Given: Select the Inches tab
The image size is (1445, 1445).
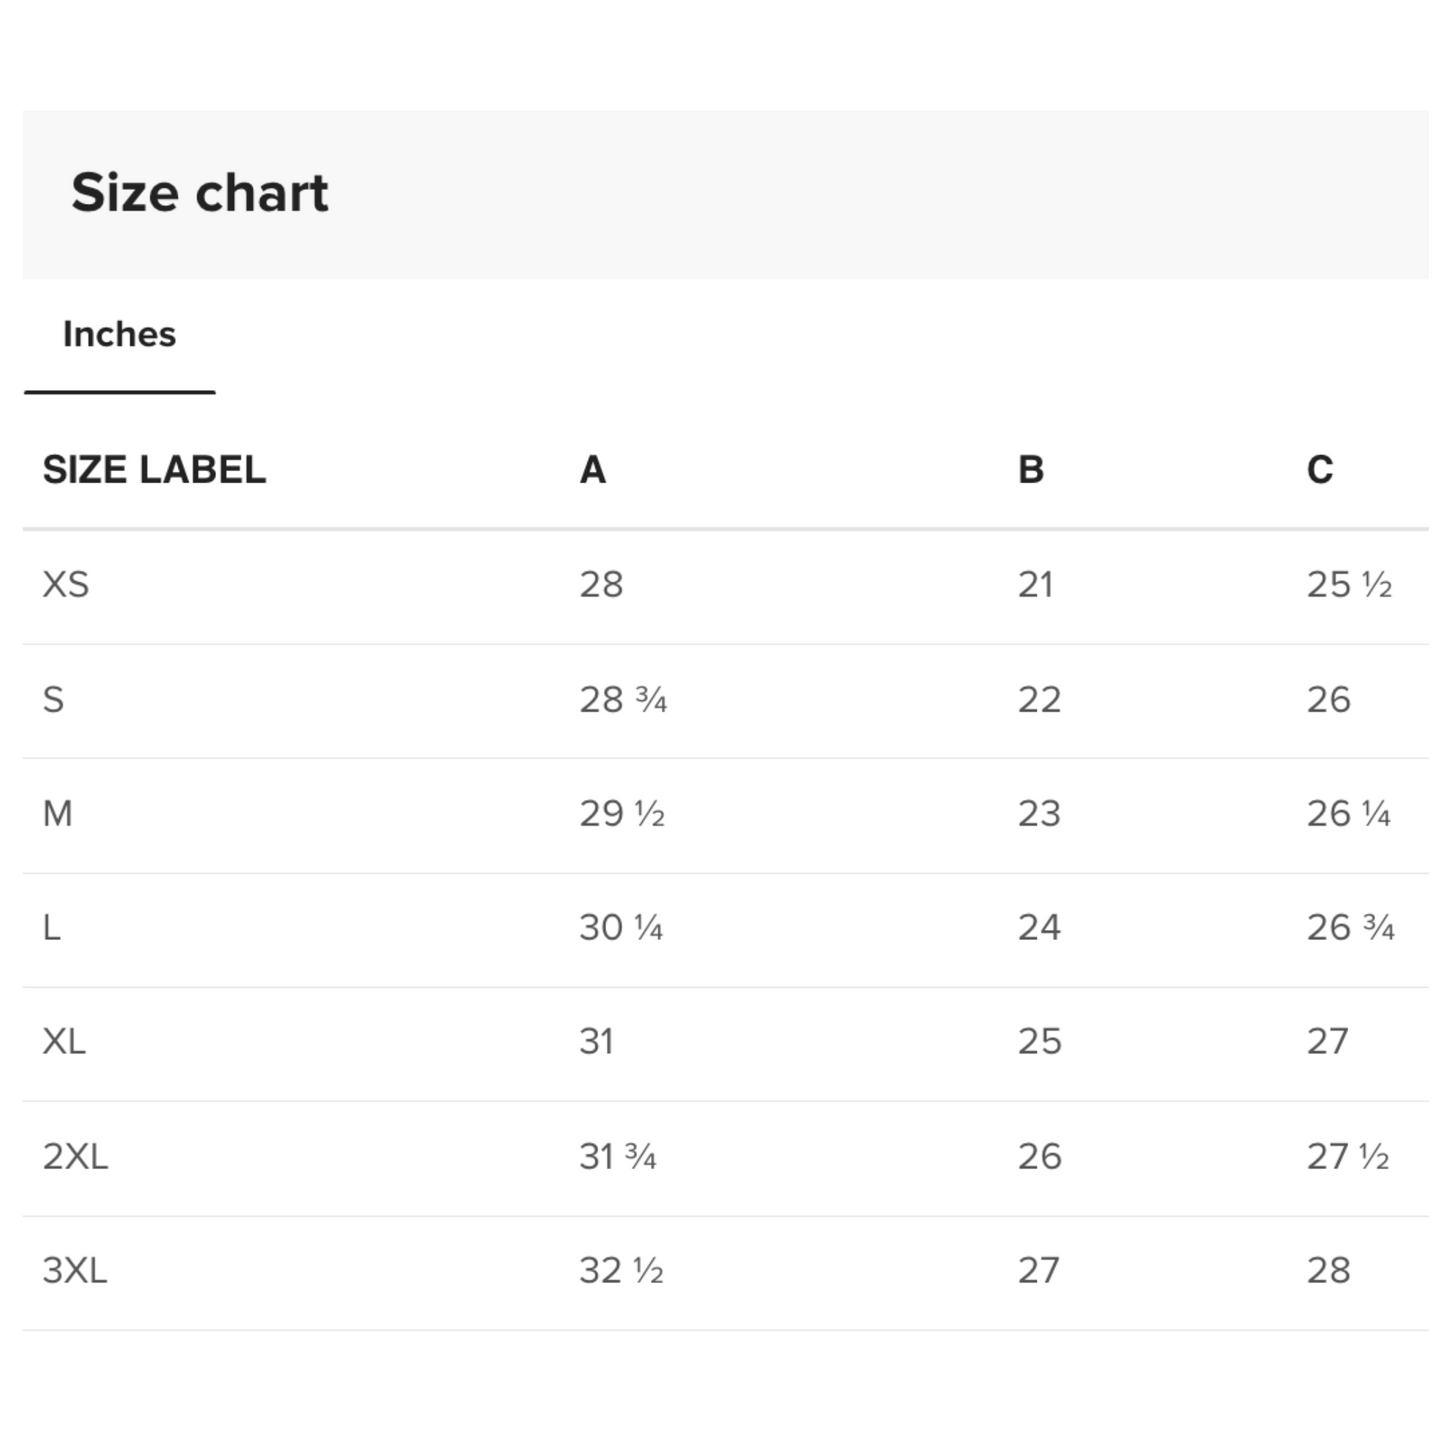Looking at the screenshot, I should pyautogui.click(x=119, y=335).
